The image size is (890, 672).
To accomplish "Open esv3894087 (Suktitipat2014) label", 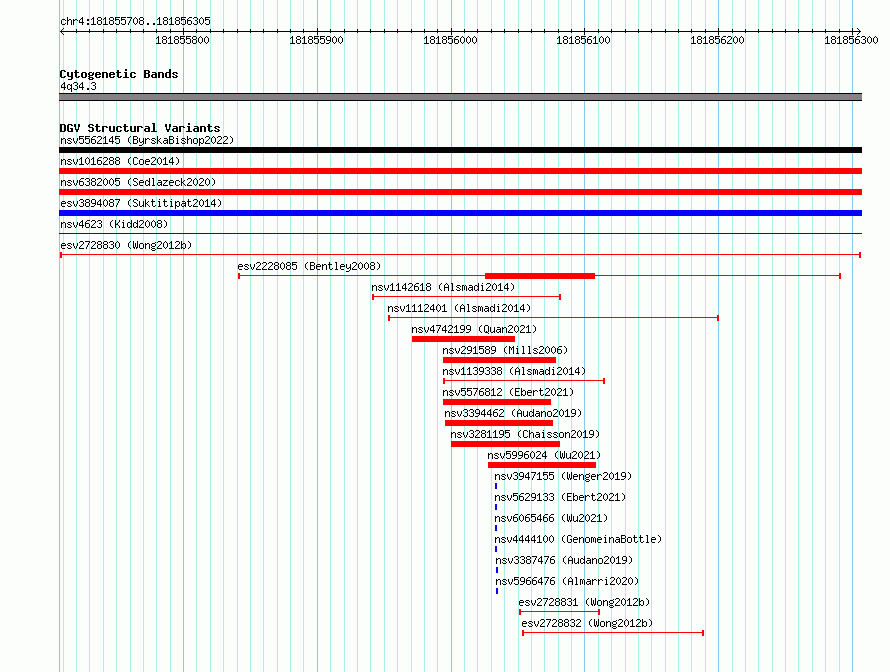I will coord(141,203).
